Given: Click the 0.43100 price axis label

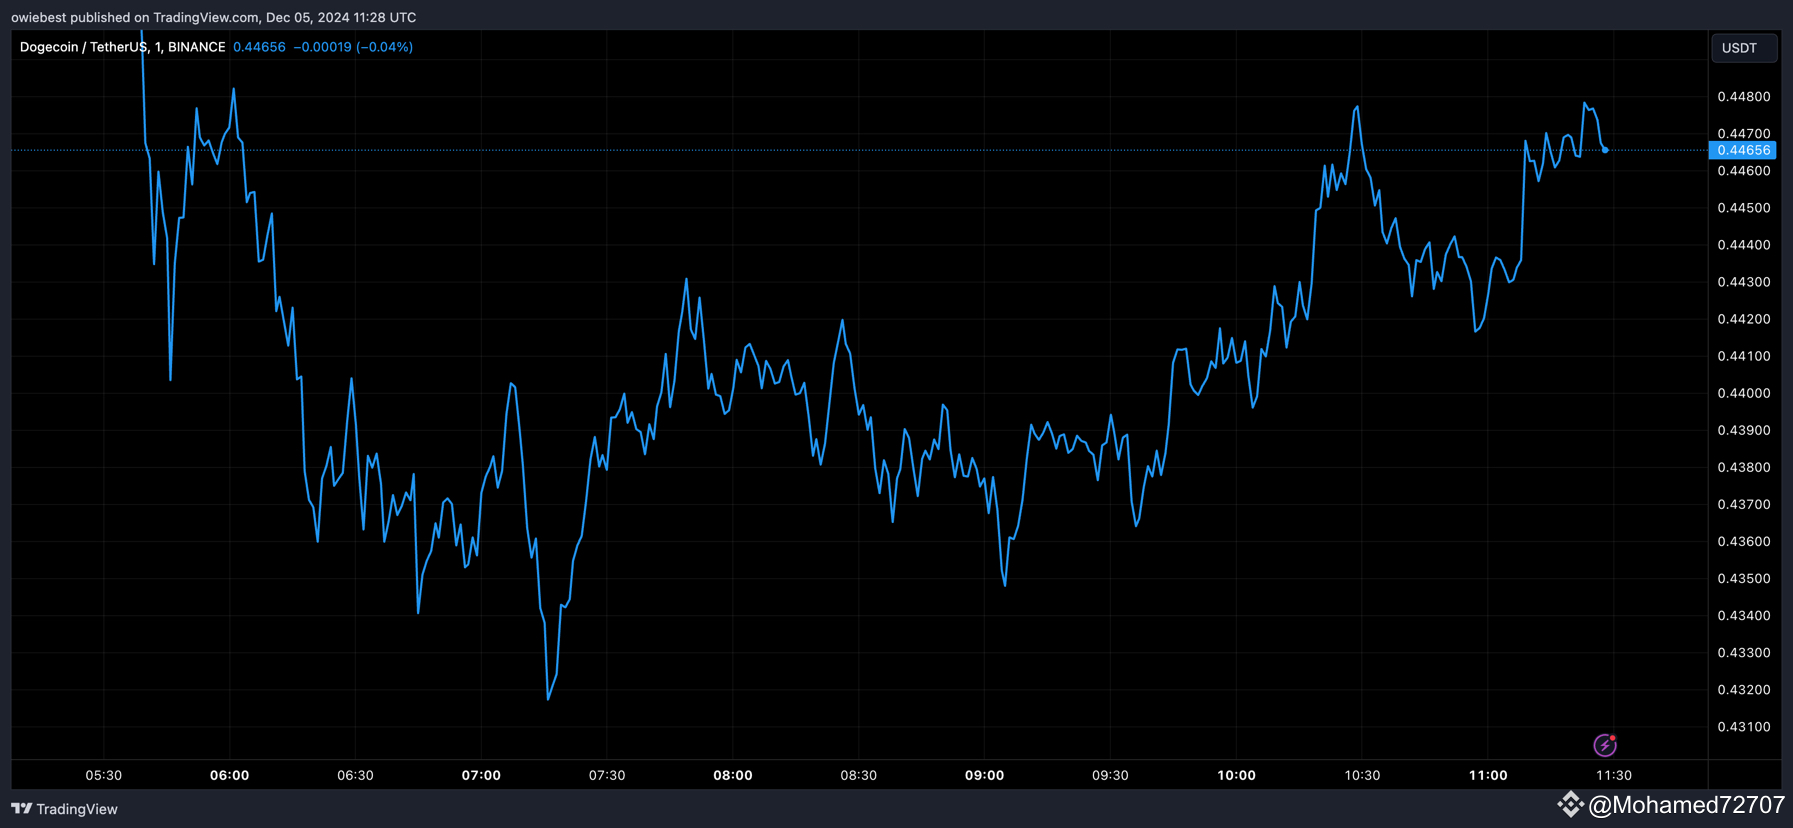Looking at the screenshot, I should [x=1743, y=727].
